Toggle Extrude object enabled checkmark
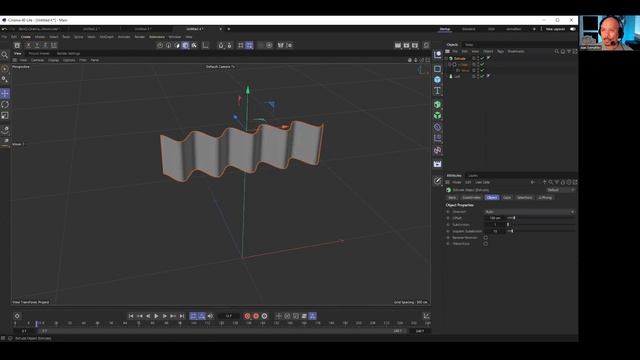Screen dimensions: 640x360 (482, 58)
